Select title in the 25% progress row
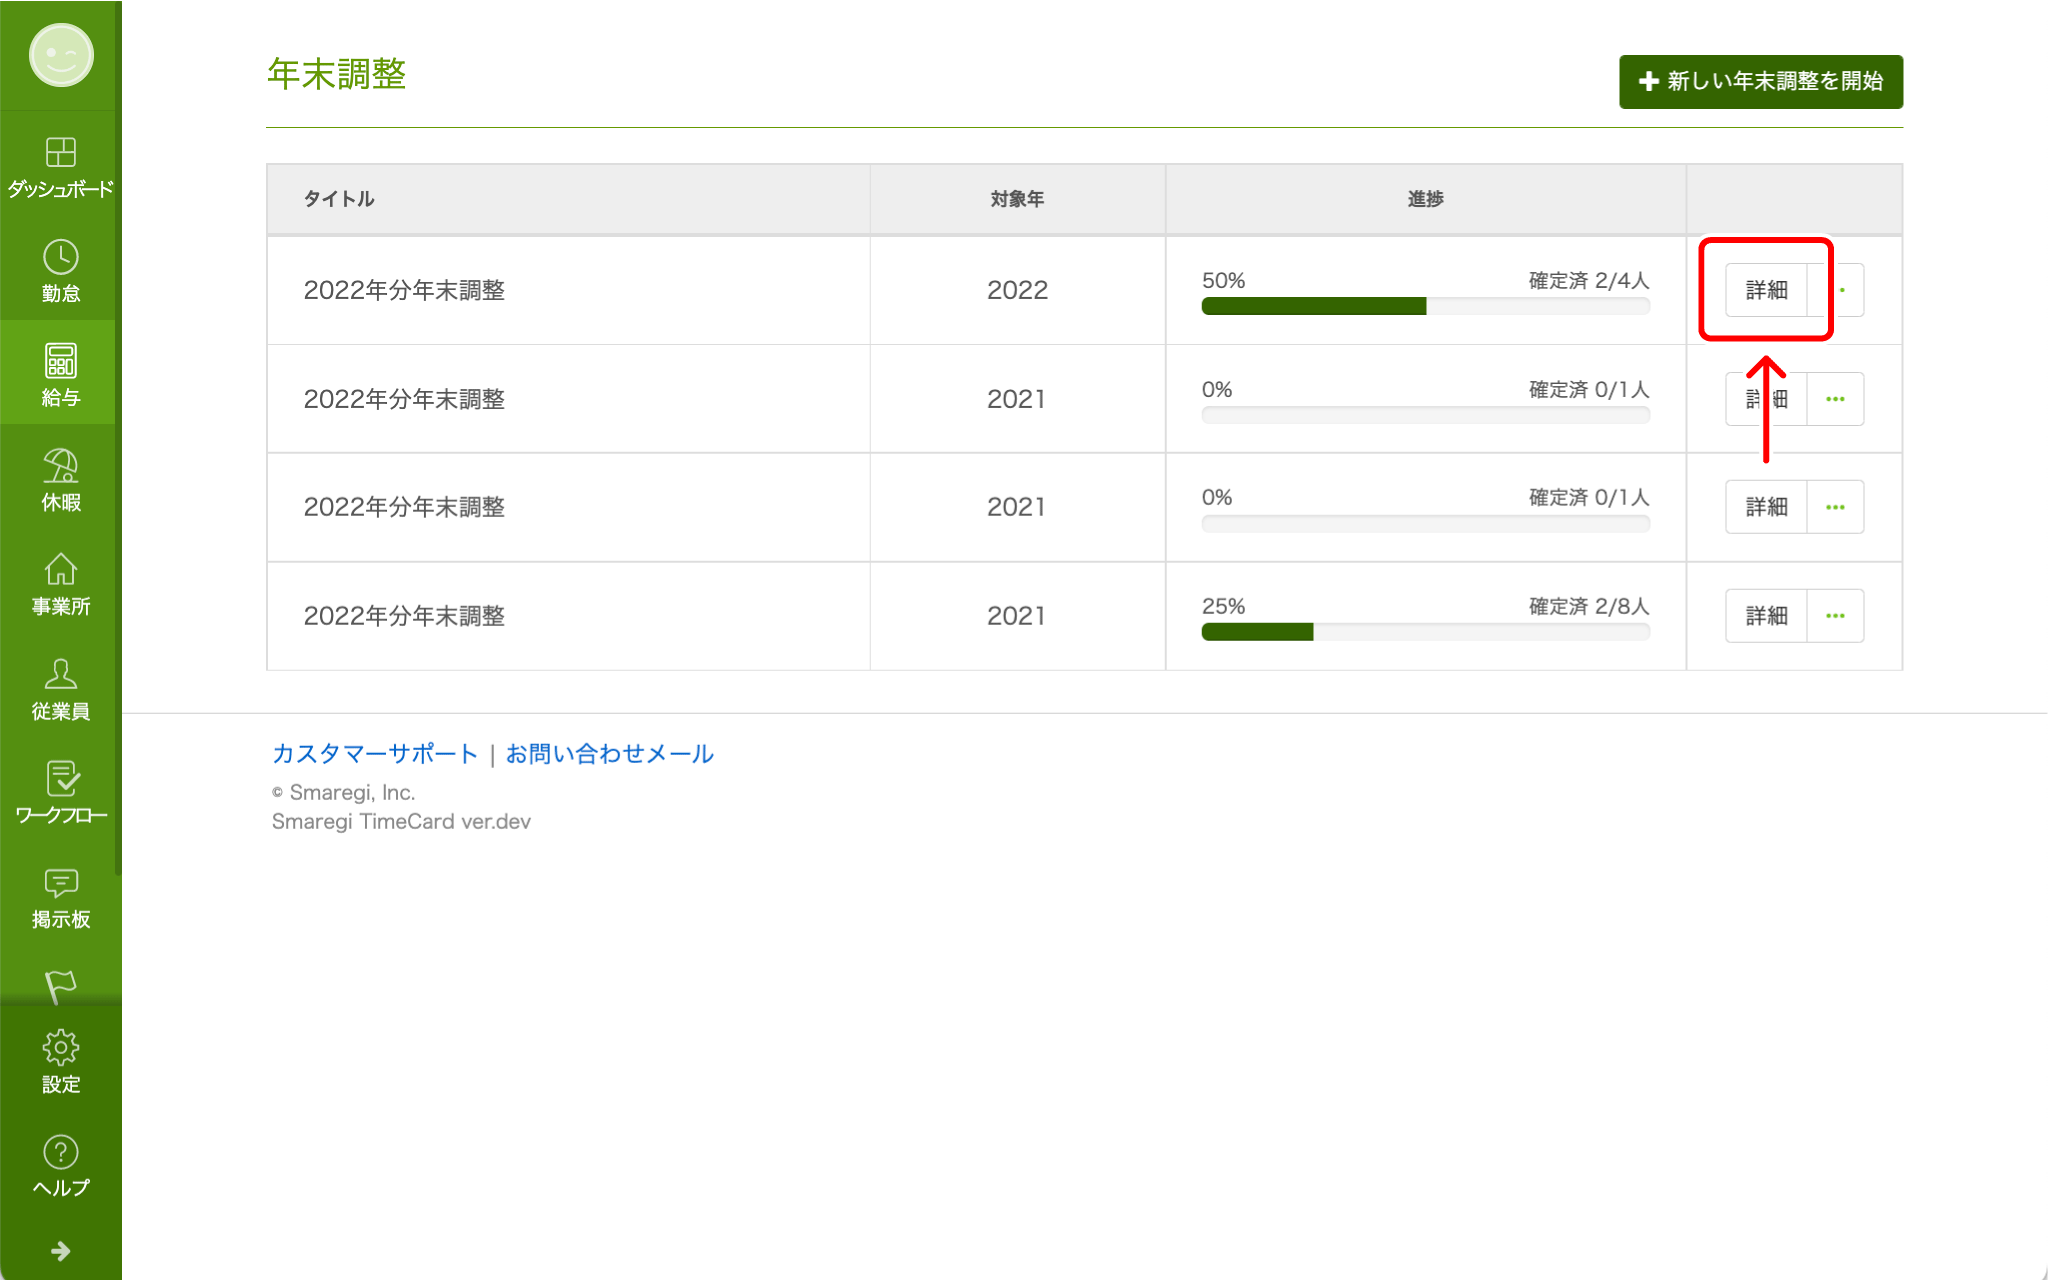Screen dimensions: 2048x1280 (x=404, y=616)
